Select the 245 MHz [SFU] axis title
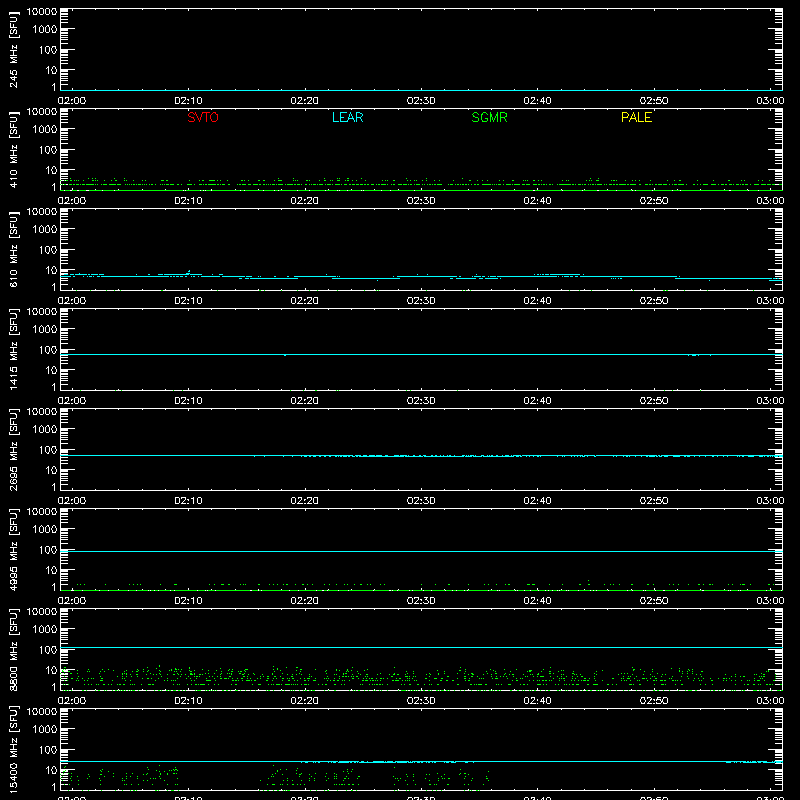 point(13,50)
